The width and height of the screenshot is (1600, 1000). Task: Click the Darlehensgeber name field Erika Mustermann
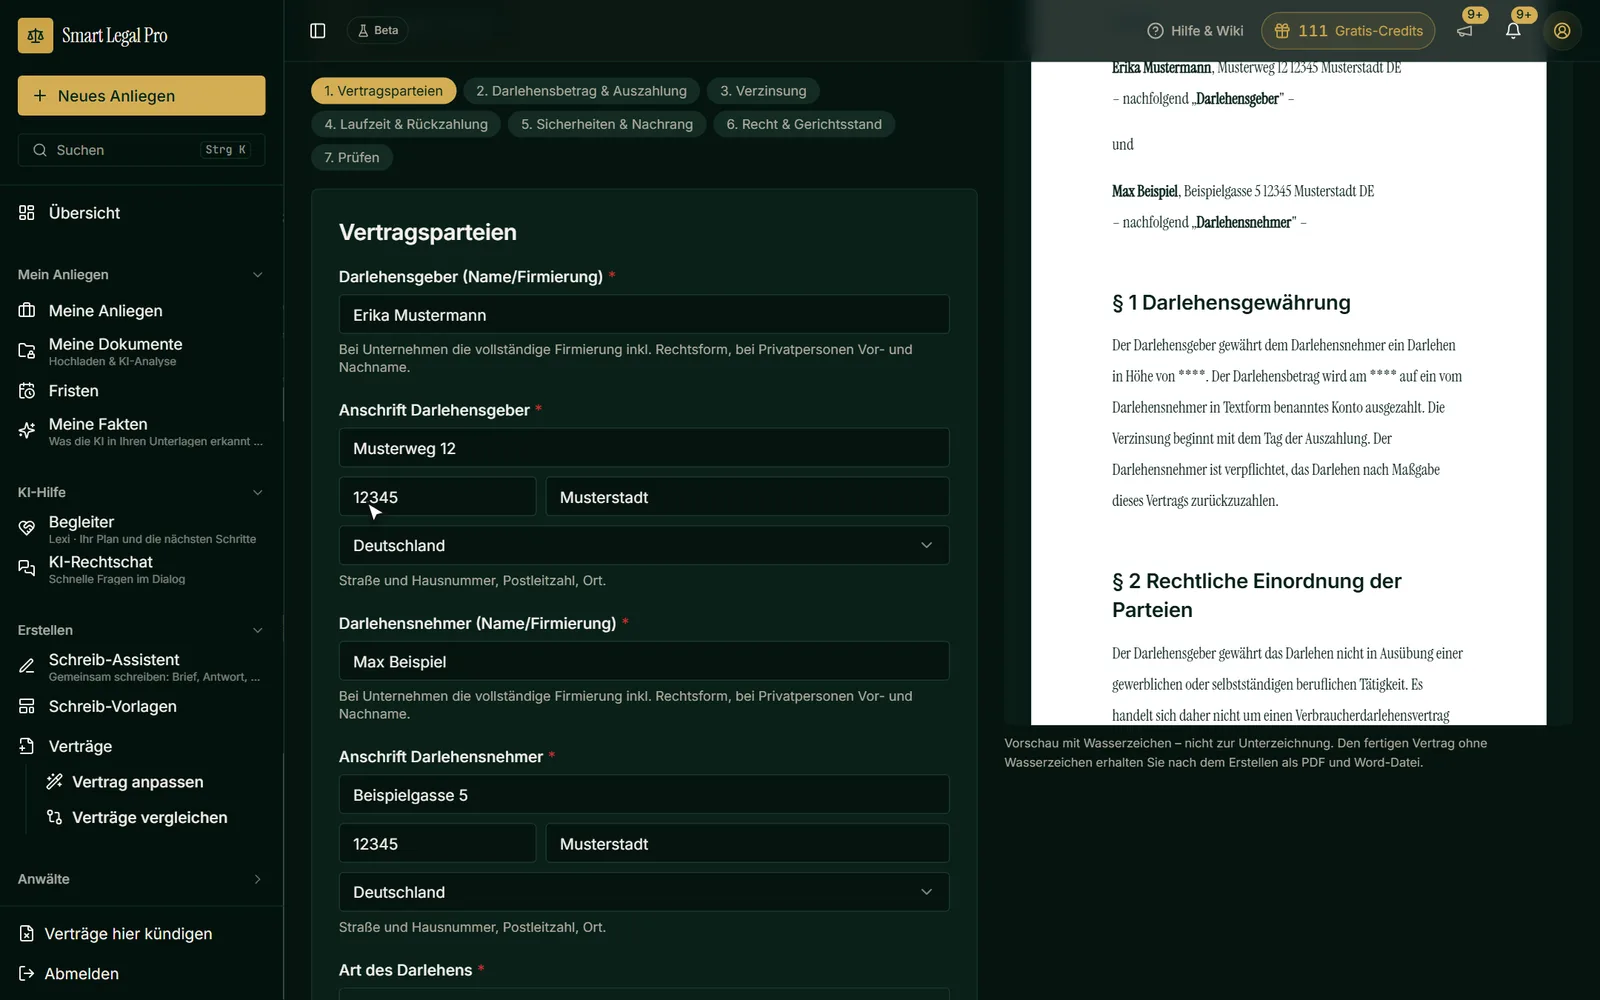coord(644,315)
